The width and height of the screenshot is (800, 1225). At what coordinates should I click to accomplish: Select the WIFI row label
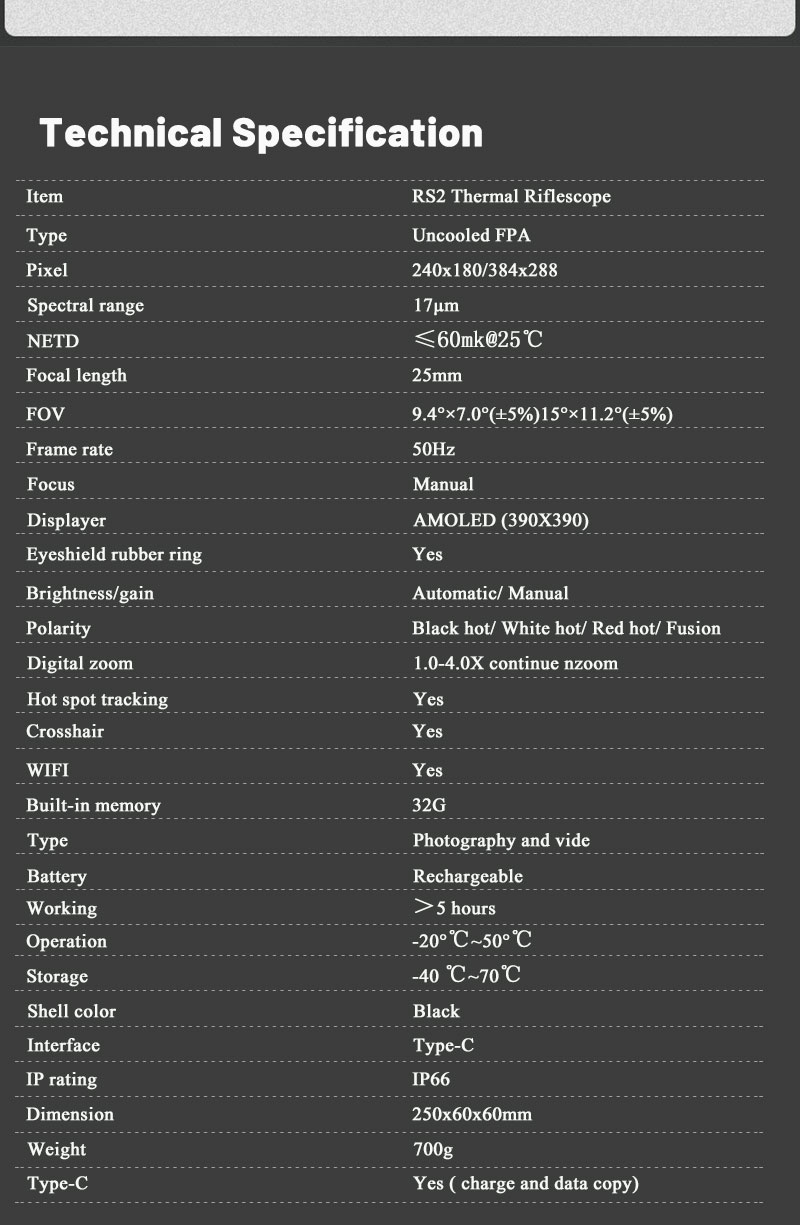click(48, 770)
